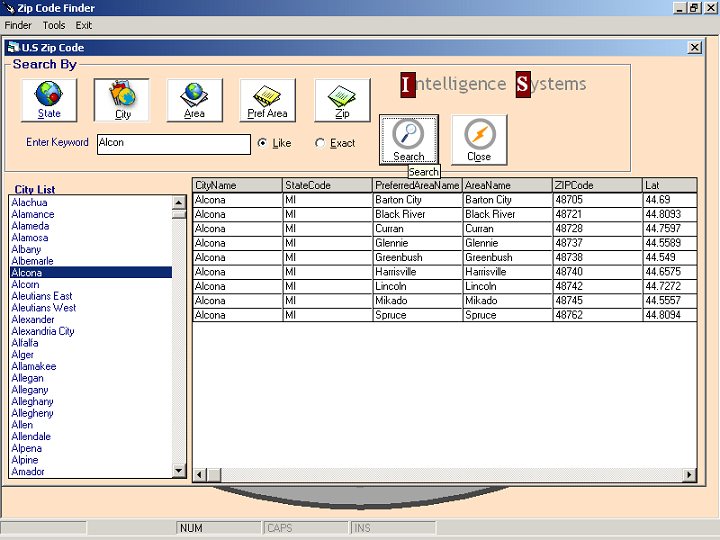Viewport: 720px width, 540px height.
Task: Select Alexandria City in City List
Action: point(43,331)
